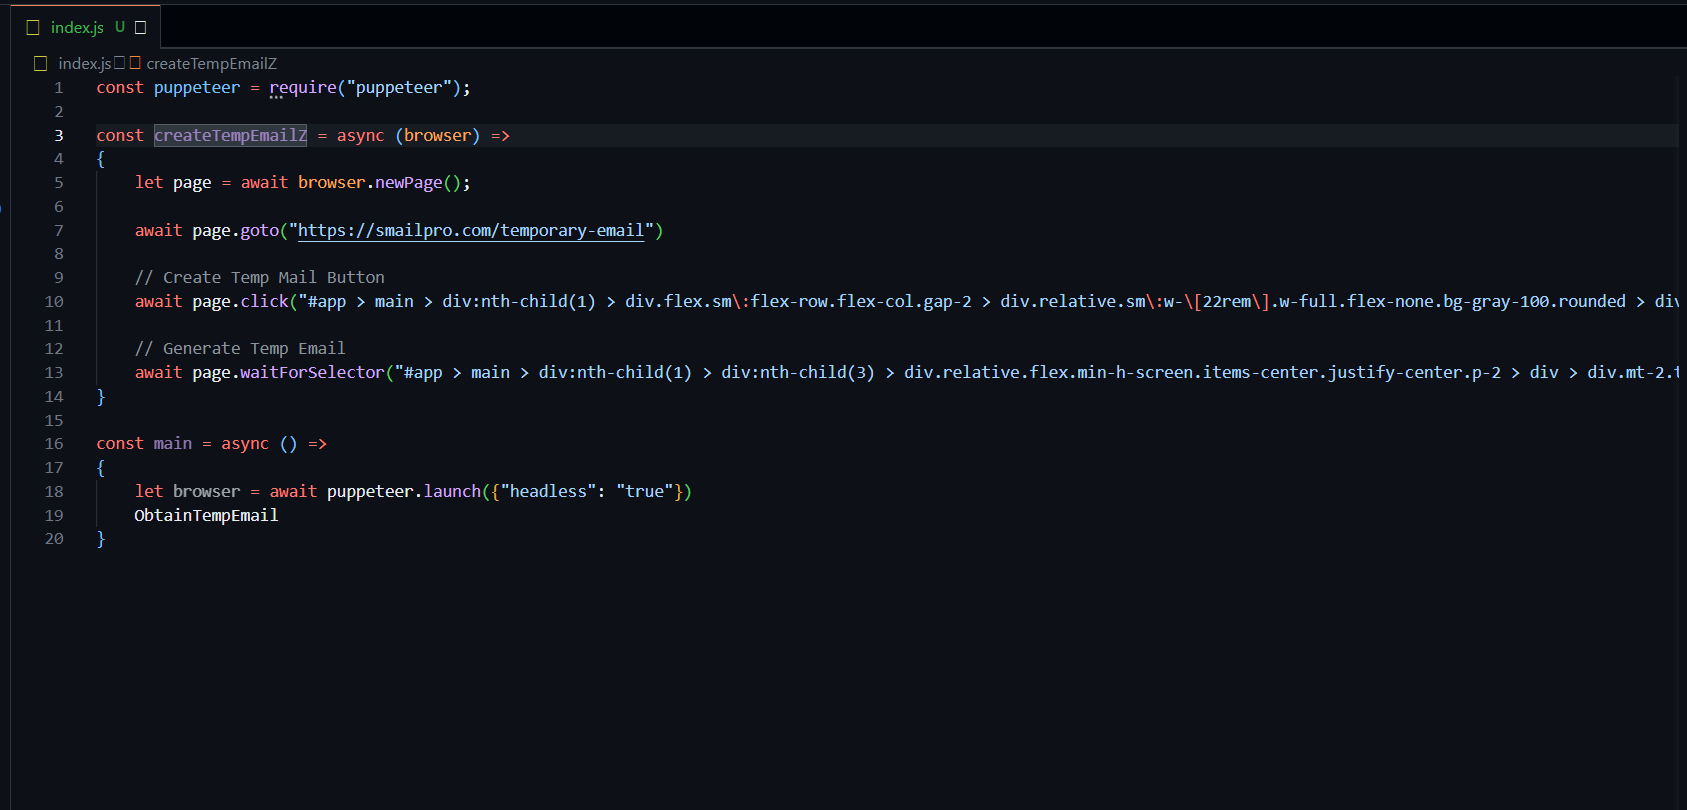Screen dimensions: 1687x810
Task: Click line number 3 in the gutter
Action: pyautogui.click(x=58, y=136)
